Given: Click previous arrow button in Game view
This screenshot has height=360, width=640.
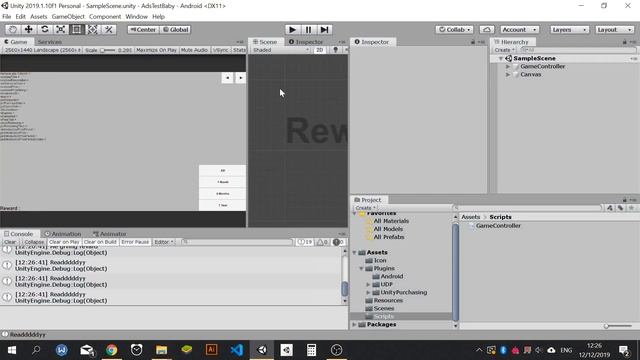Looking at the screenshot, I should tap(227, 78).
